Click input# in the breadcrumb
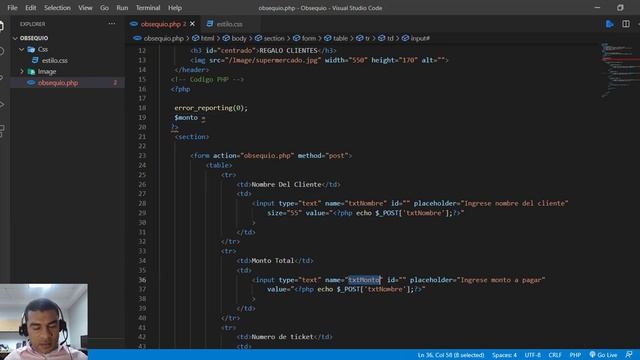This screenshot has height=360, width=640. tap(420, 38)
